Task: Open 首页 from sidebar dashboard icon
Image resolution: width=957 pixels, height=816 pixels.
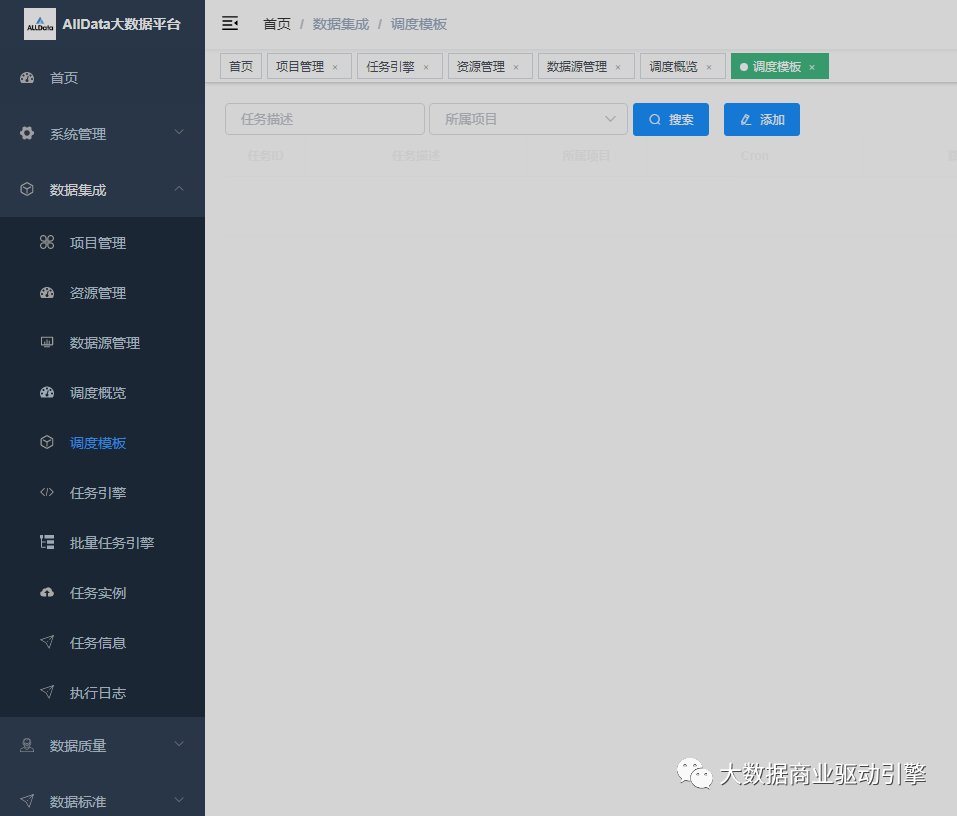Action: (x=28, y=78)
